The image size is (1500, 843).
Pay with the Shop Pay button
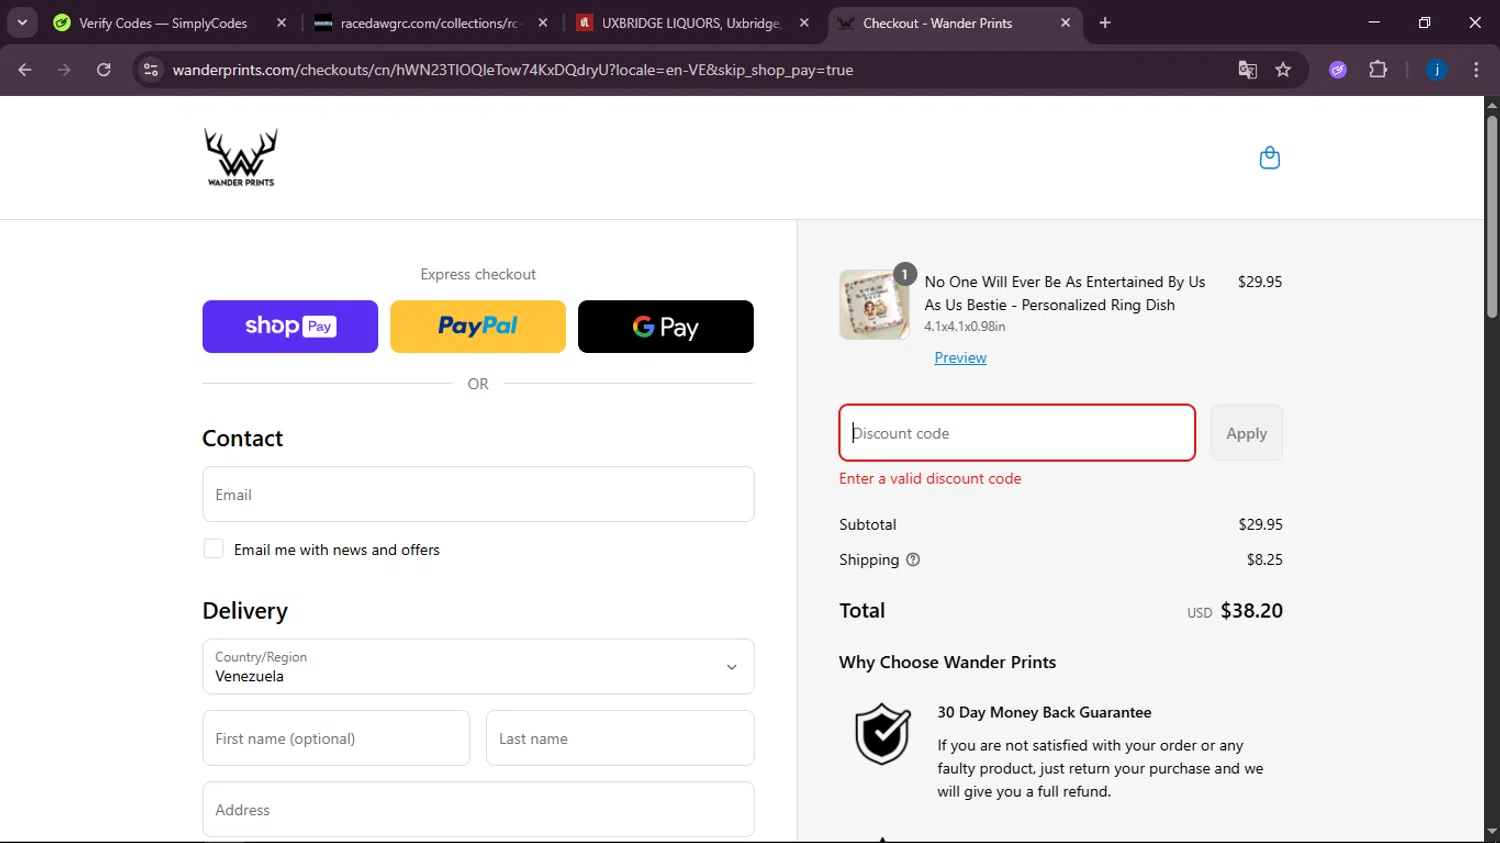290,327
